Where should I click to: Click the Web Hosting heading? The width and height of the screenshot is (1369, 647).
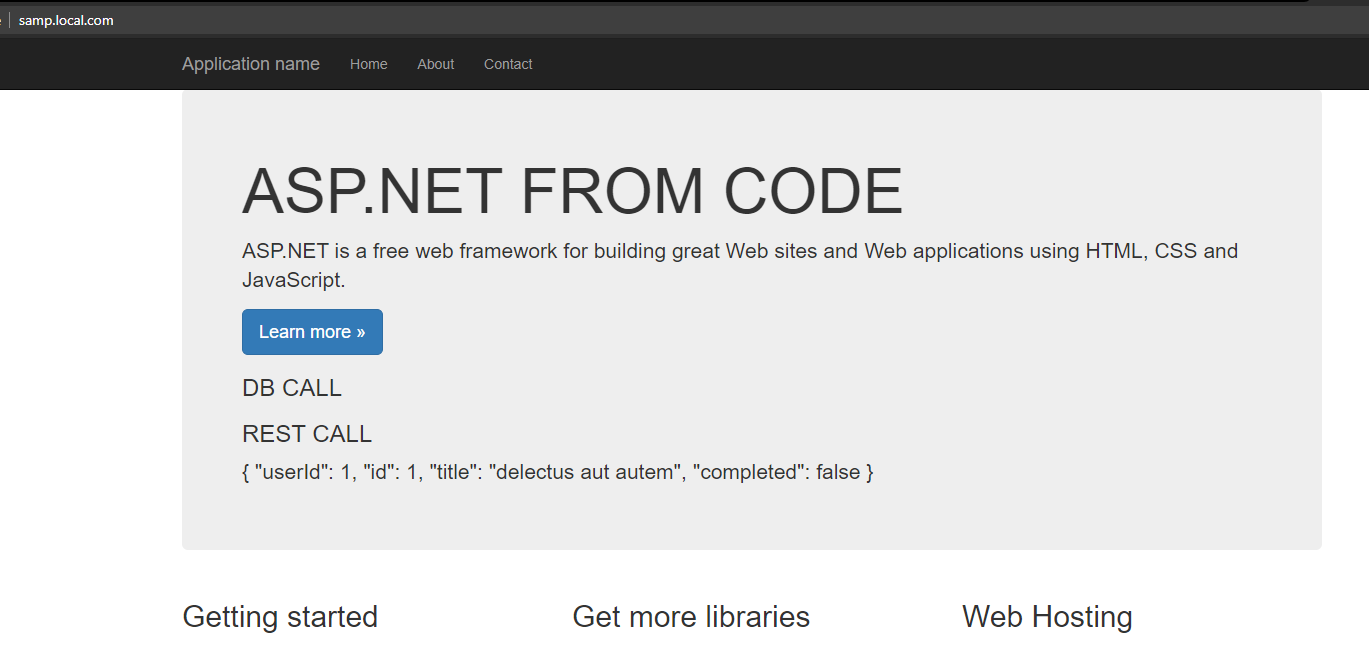pyautogui.click(x=1047, y=616)
